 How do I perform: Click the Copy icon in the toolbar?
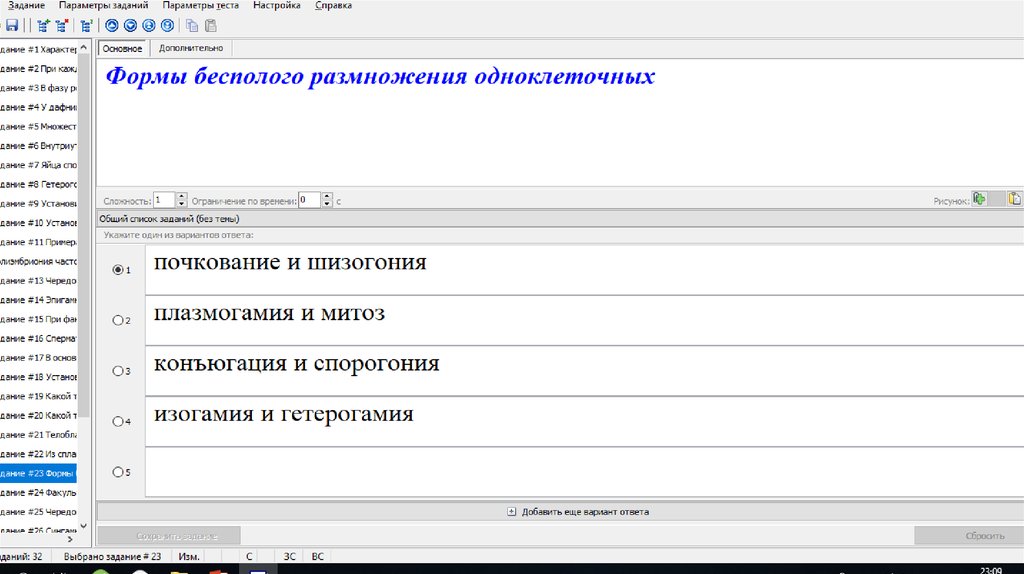pos(192,26)
